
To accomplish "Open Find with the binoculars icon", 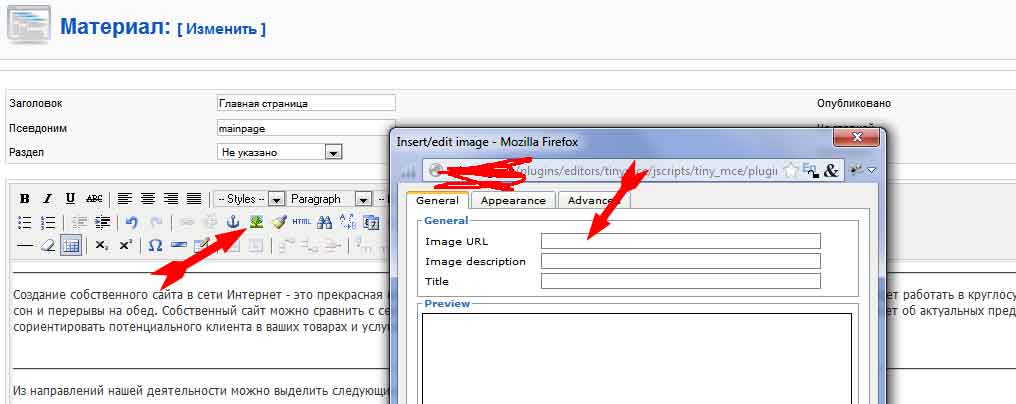I will click(x=325, y=222).
